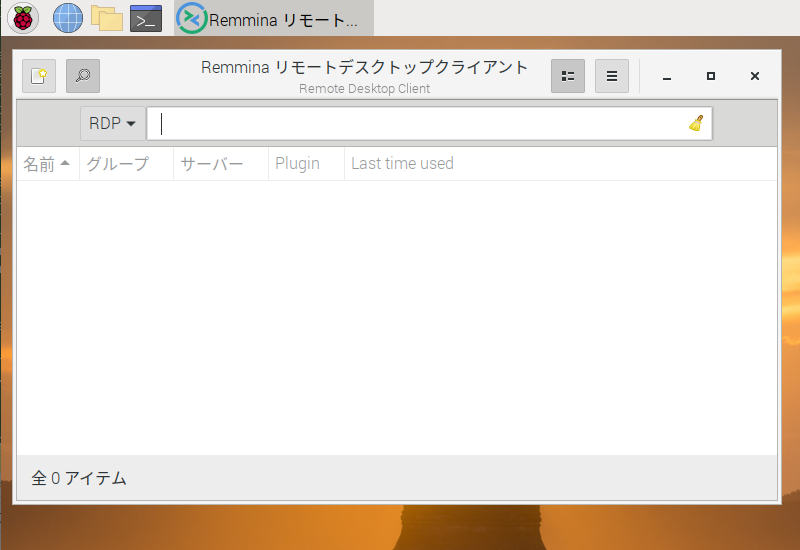Launch the web browser globe icon
The width and height of the screenshot is (800, 550).
pyautogui.click(x=68, y=18)
